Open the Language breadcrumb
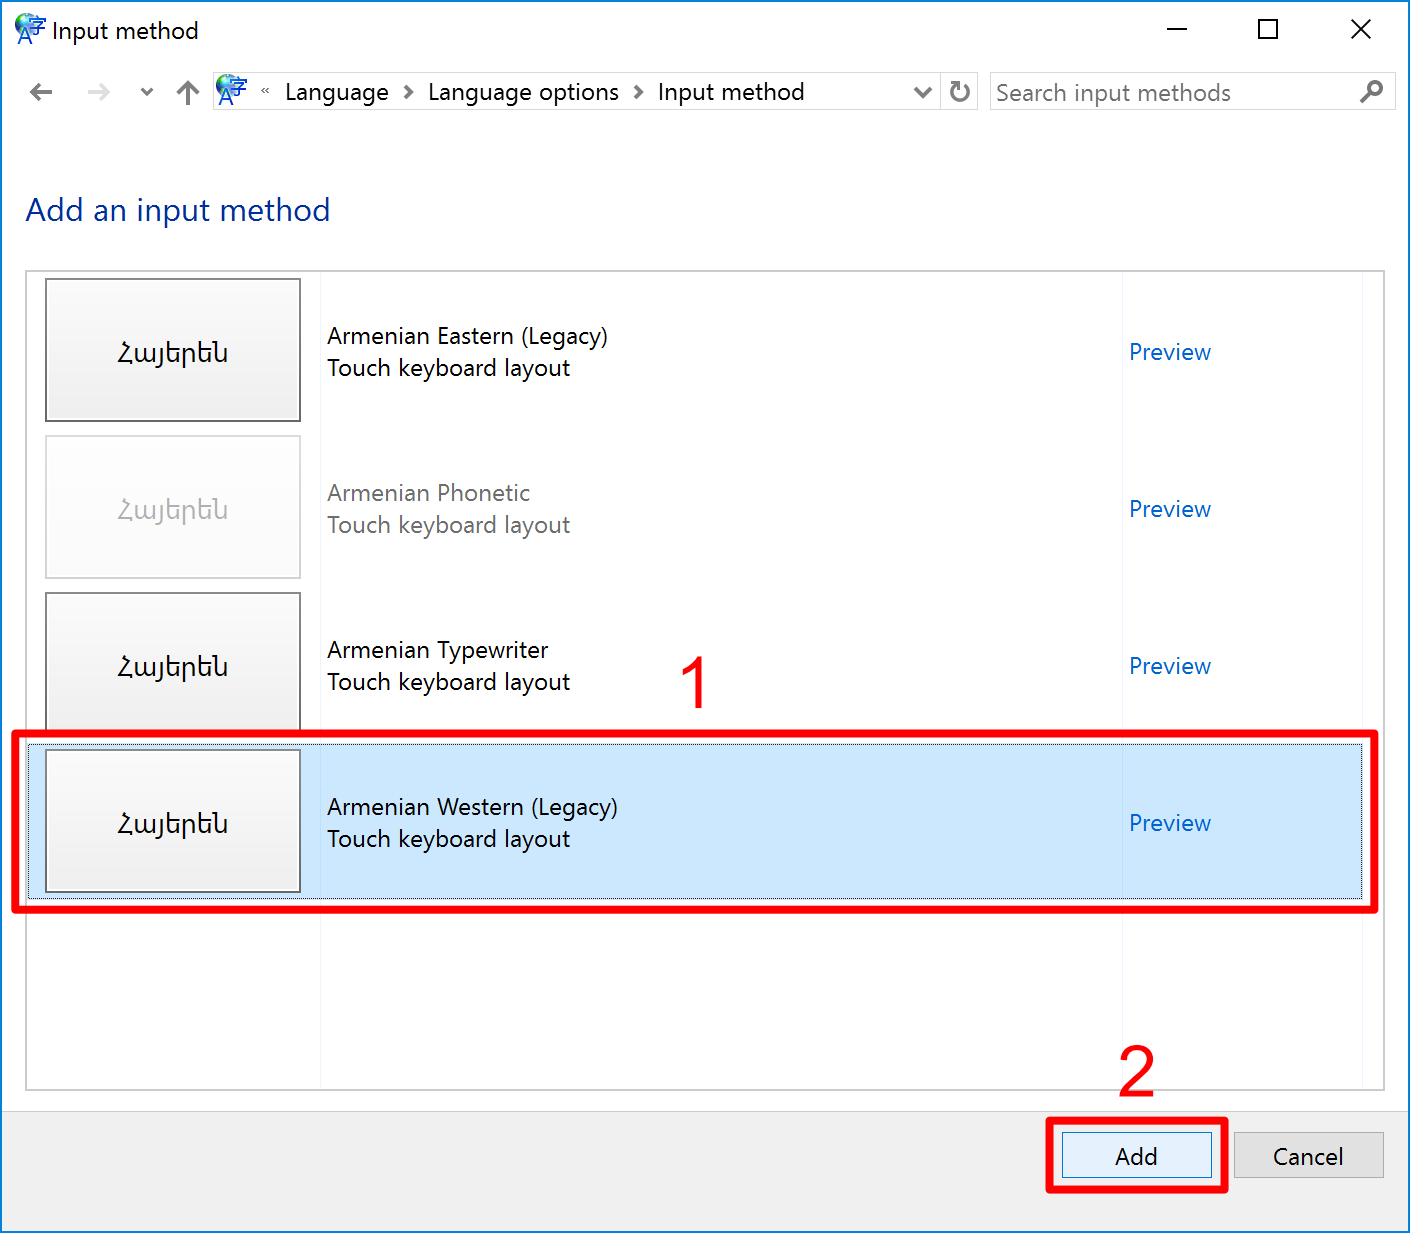This screenshot has height=1233, width=1410. tap(336, 93)
